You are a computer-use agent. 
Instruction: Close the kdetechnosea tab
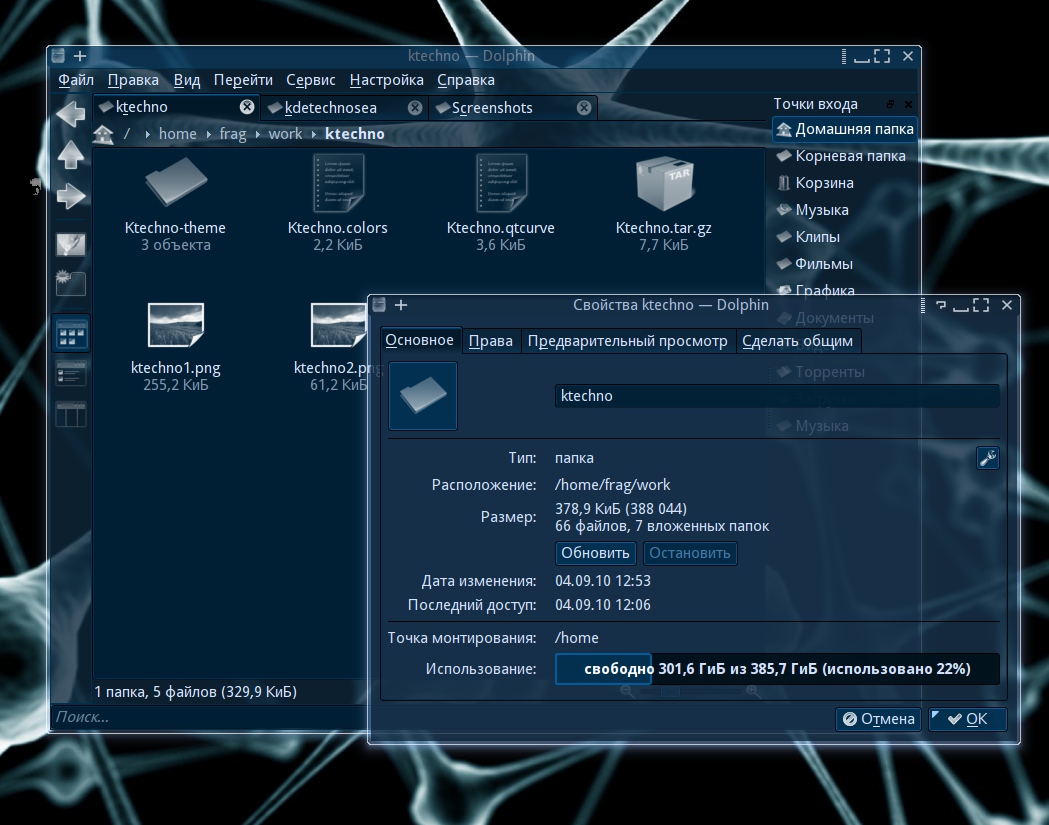click(x=415, y=108)
